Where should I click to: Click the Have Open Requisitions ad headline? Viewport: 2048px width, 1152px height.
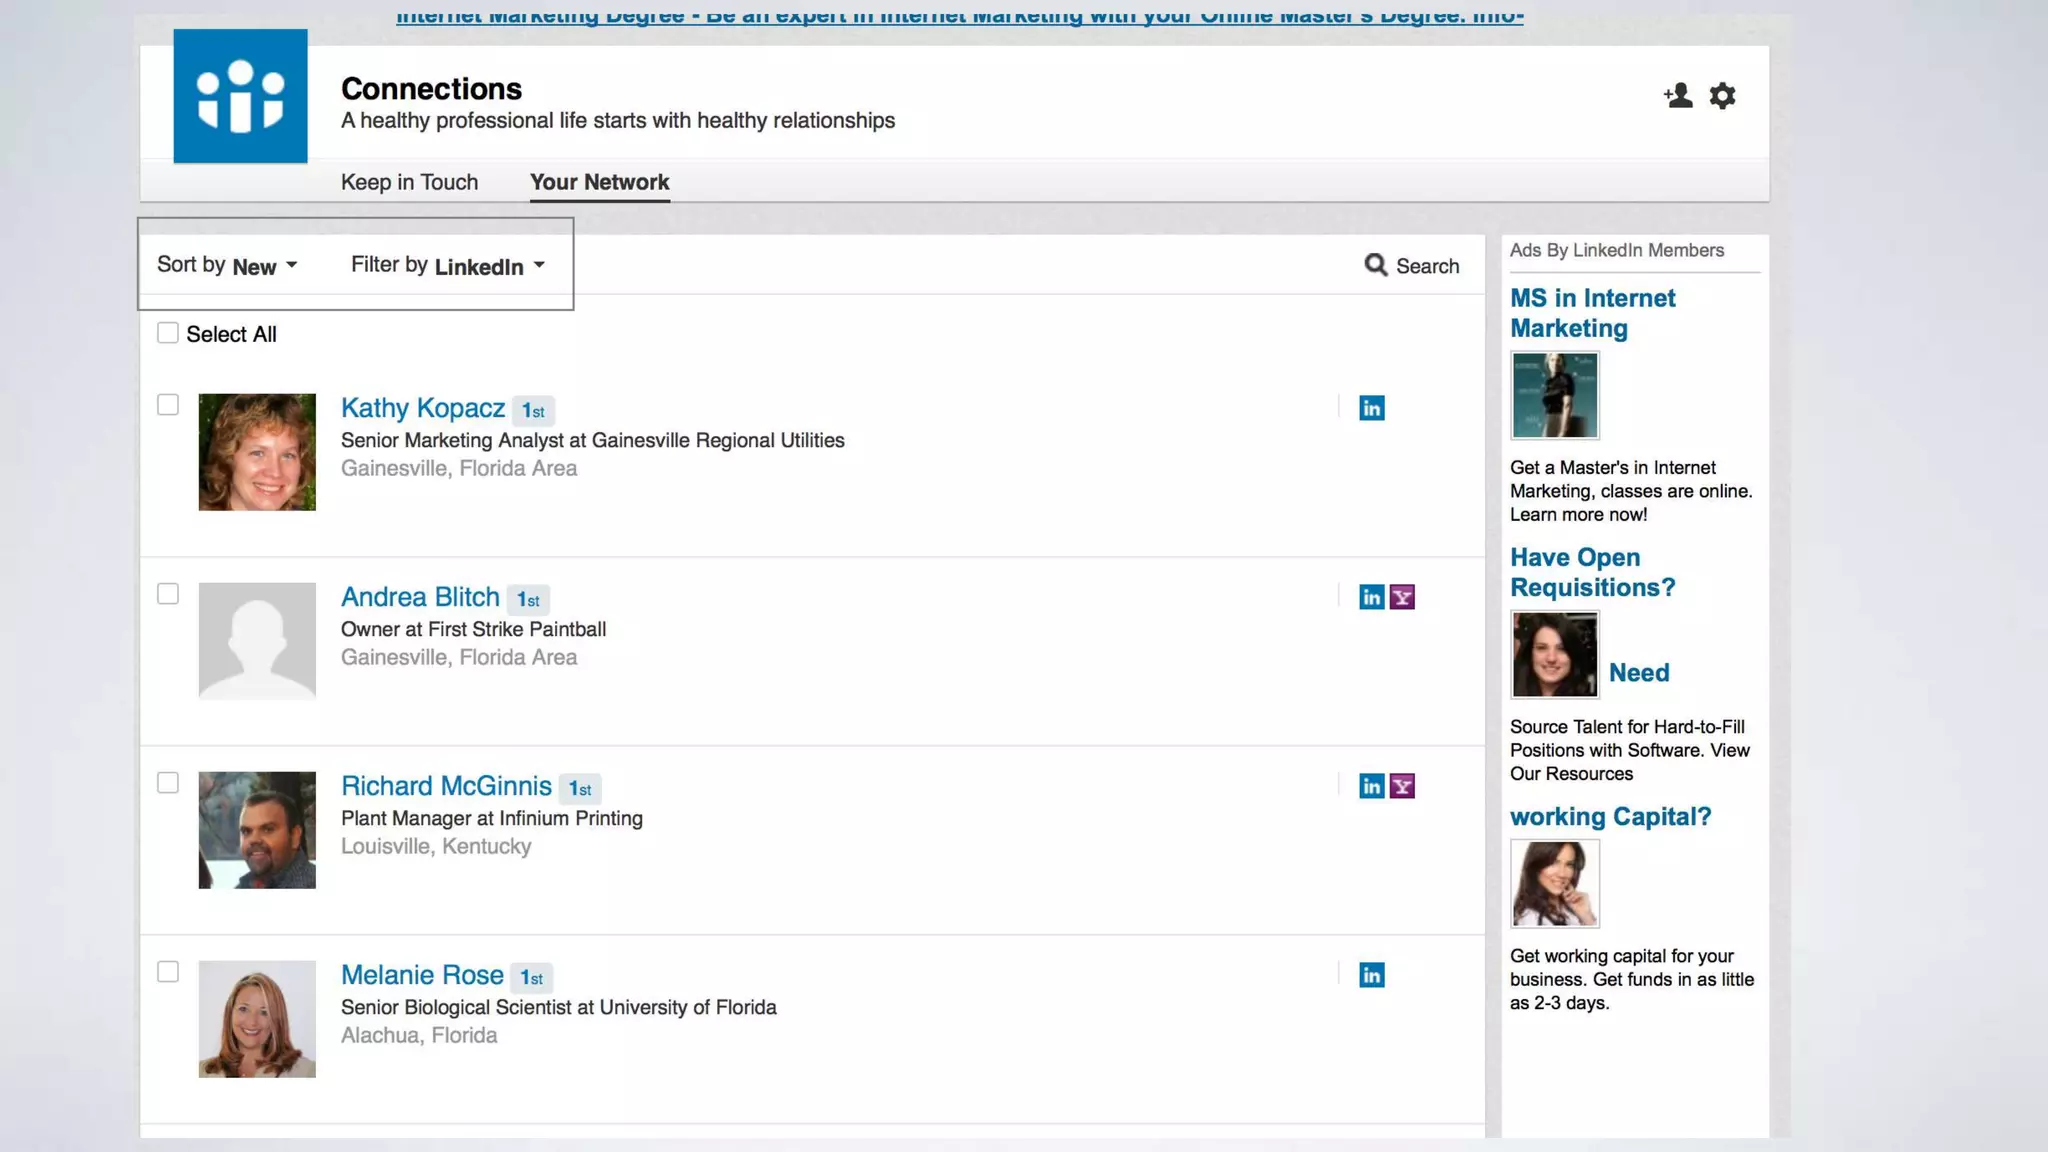pos(1592,572)
